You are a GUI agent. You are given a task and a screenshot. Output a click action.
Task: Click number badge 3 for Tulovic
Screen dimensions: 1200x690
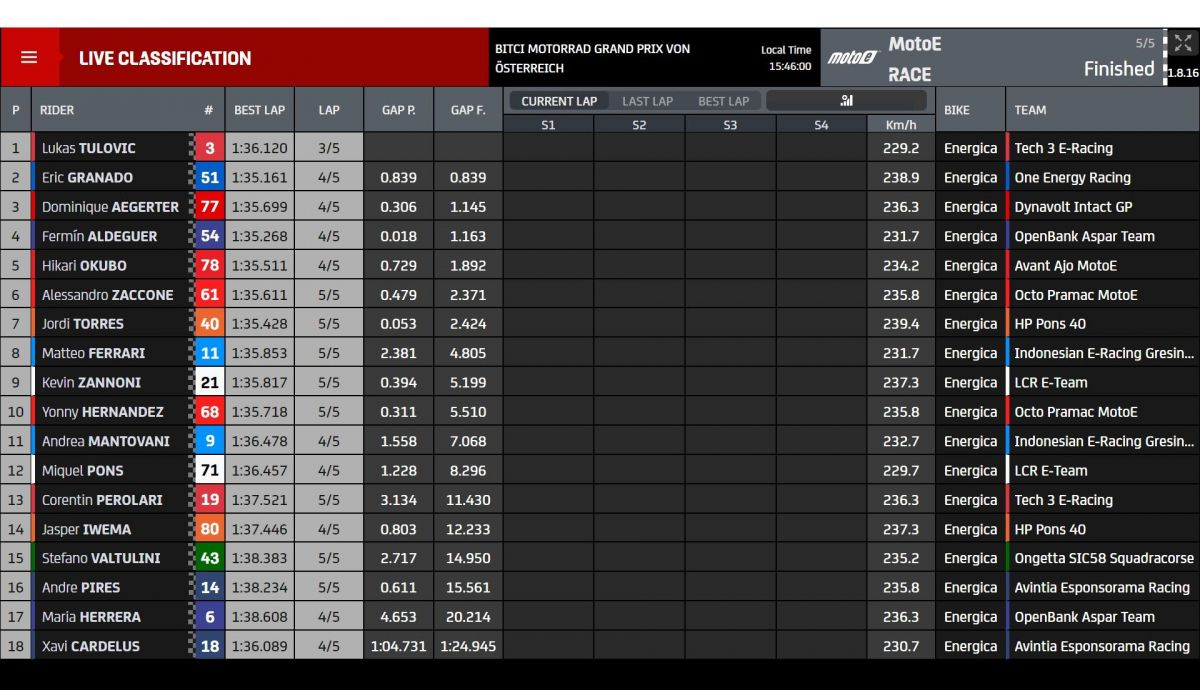[209, 148]
